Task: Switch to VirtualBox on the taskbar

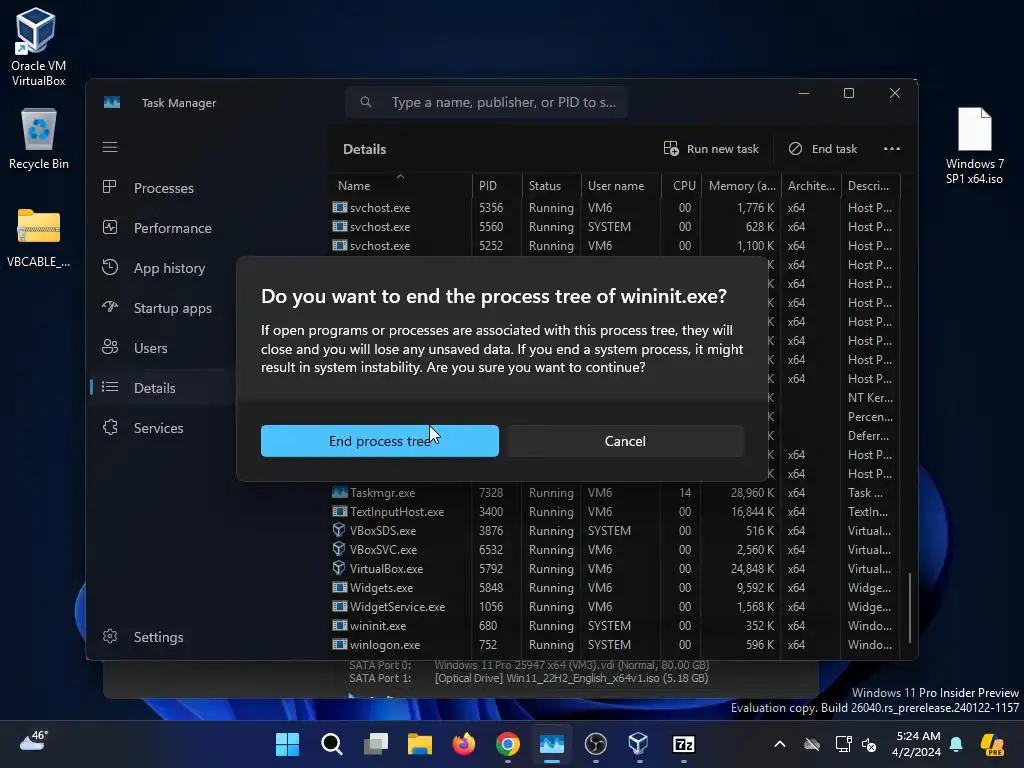Action: tap(639, 744)
